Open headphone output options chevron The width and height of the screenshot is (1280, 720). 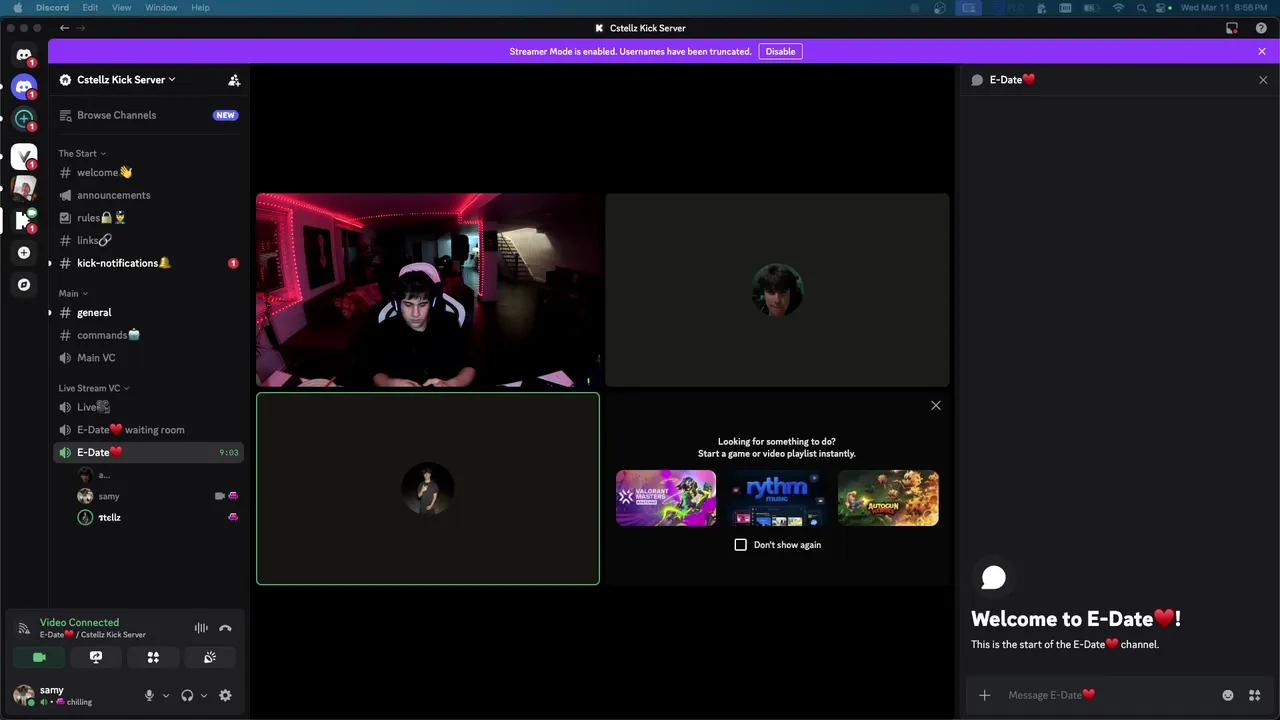click(204, 695)
